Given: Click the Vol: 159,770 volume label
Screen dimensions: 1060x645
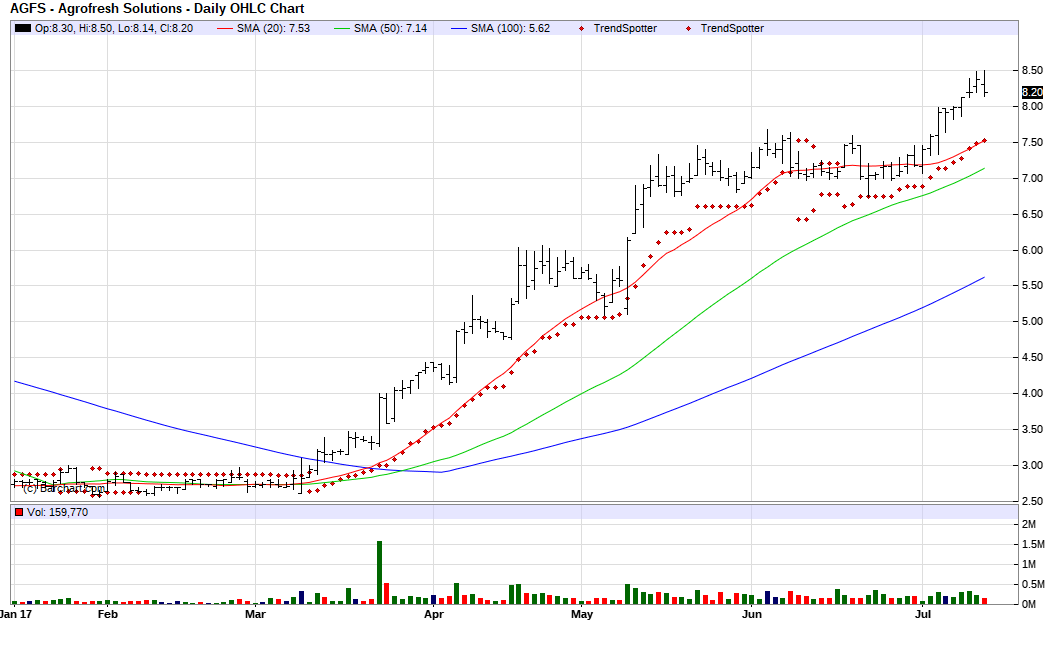Looking at the screenshot, I should tap(57, 512).
